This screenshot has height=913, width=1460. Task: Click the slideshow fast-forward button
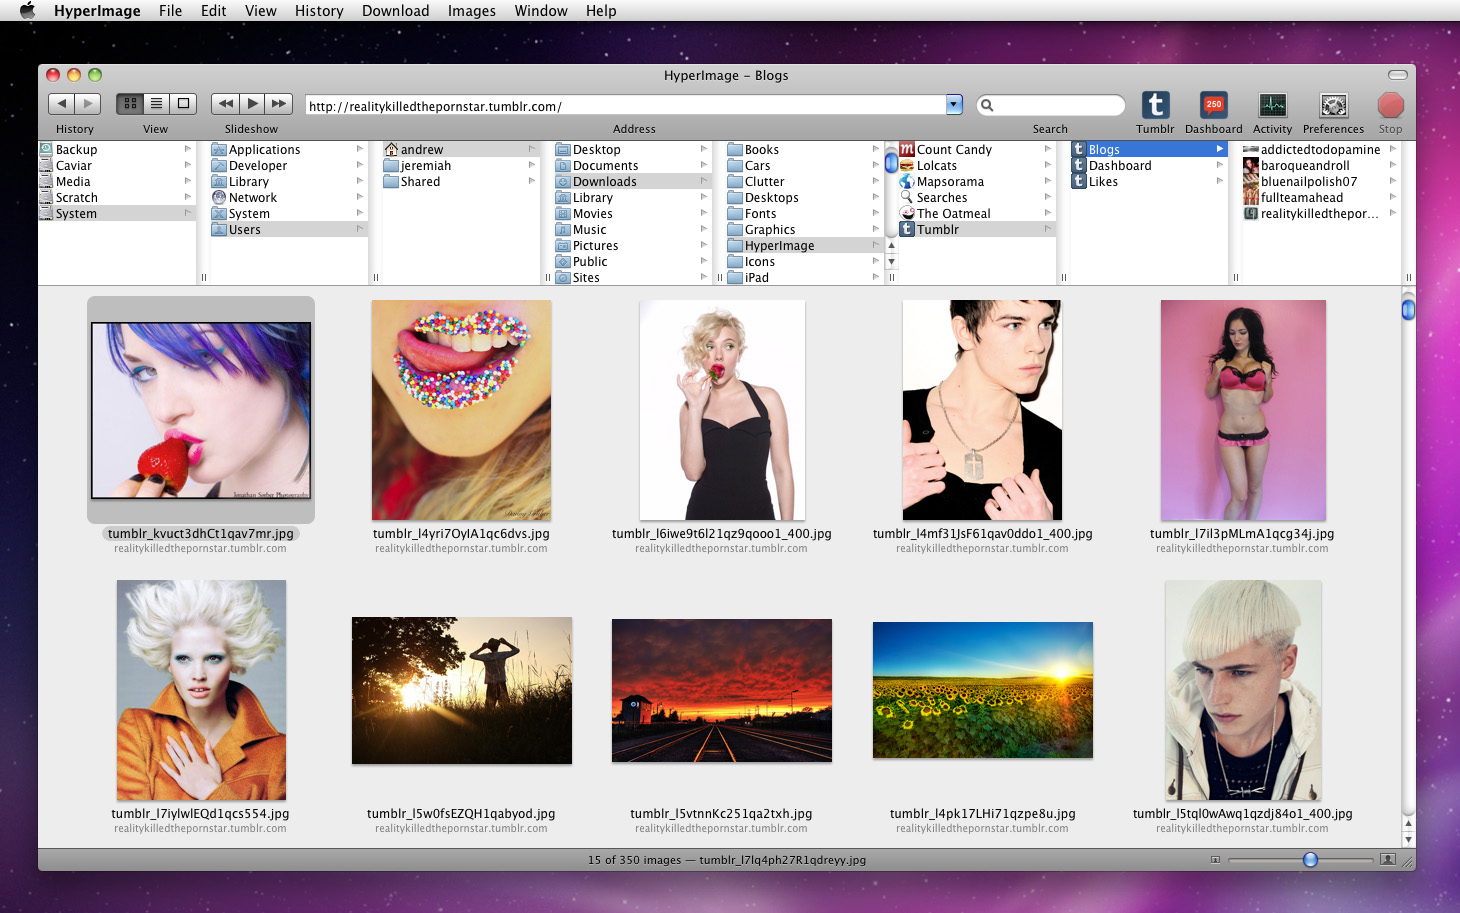[x=278, y=103]
